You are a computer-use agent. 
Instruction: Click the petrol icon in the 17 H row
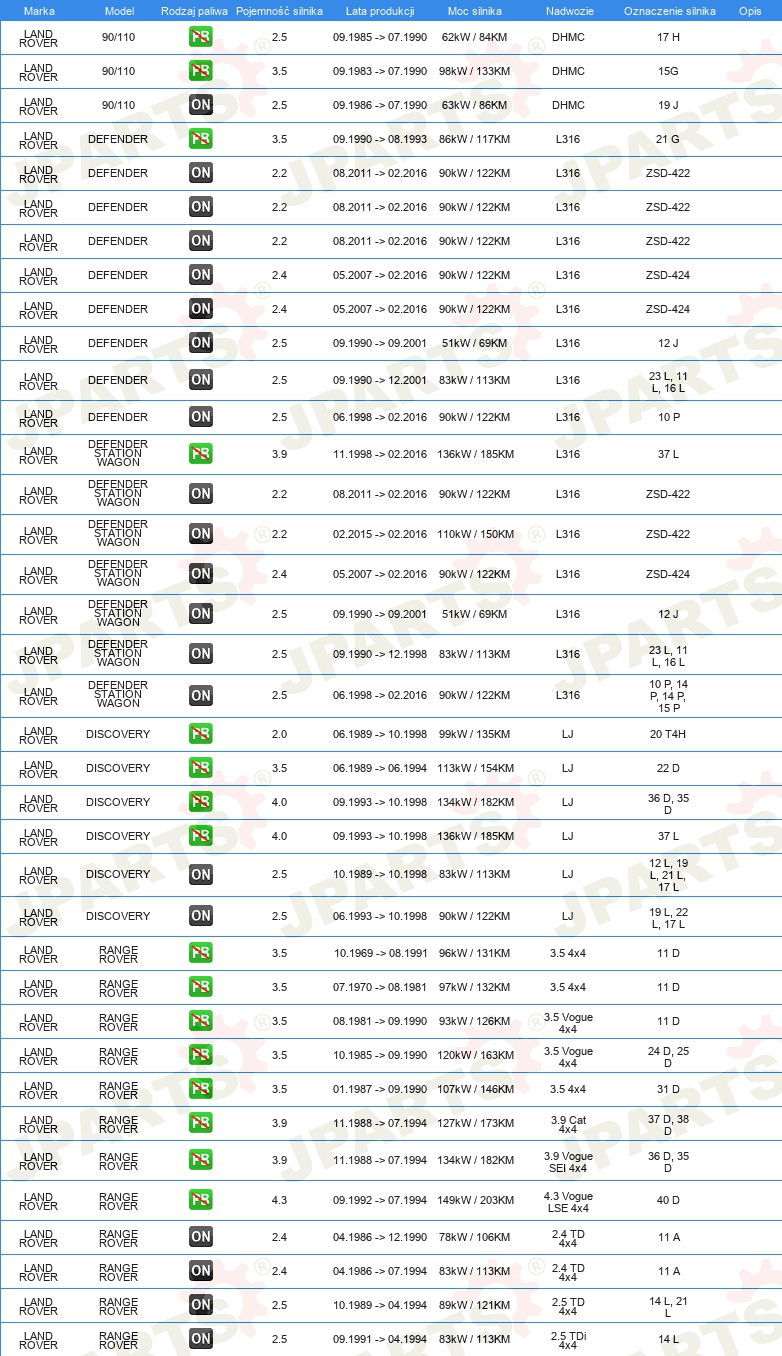tap(201, 37)
